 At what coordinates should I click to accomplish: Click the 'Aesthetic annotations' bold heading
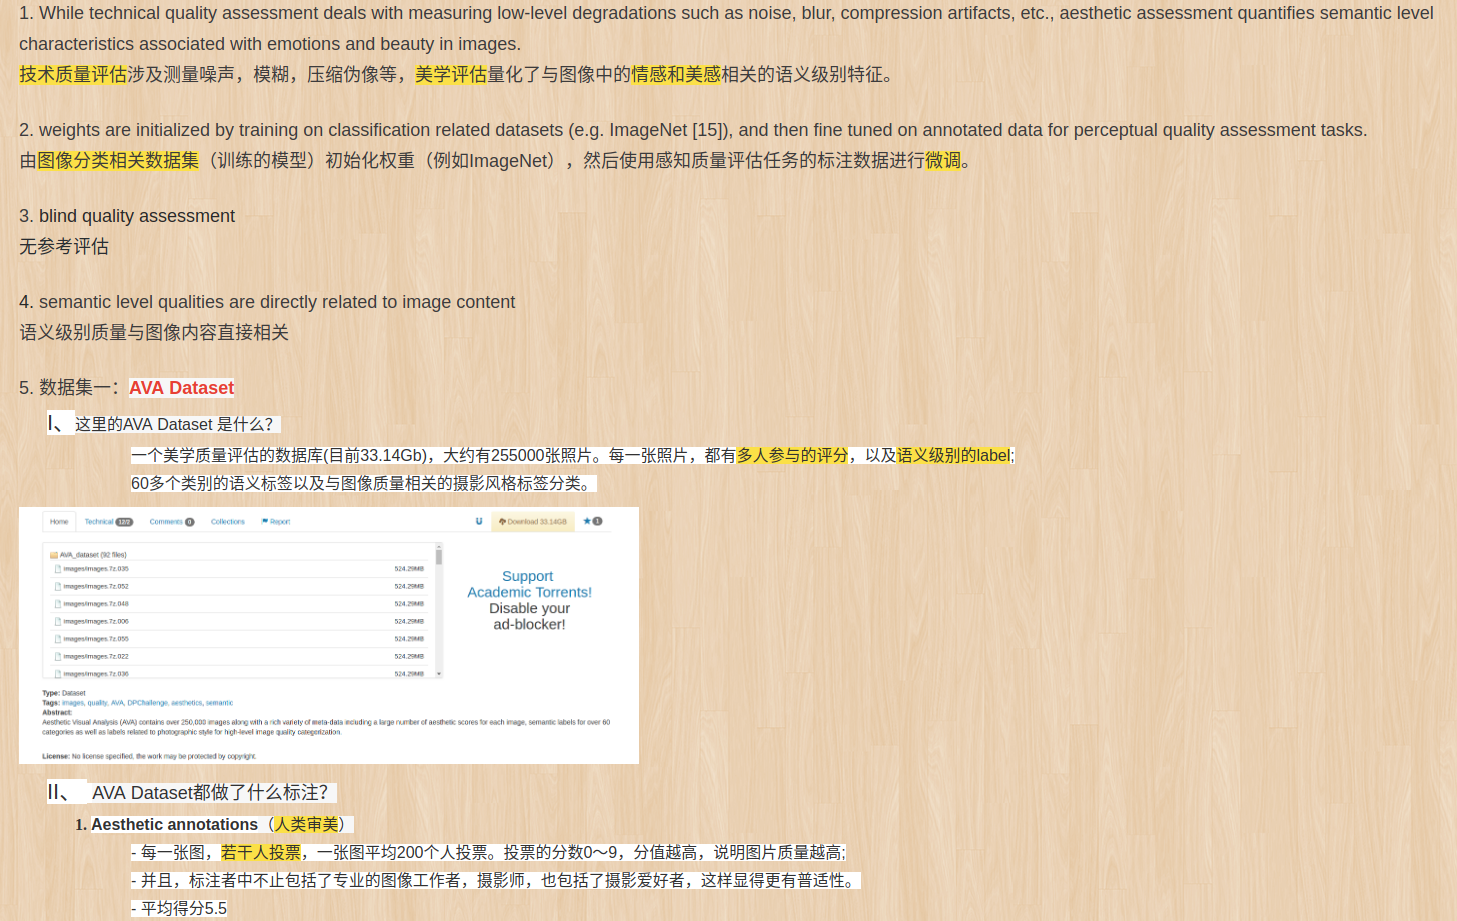(174, 825)
